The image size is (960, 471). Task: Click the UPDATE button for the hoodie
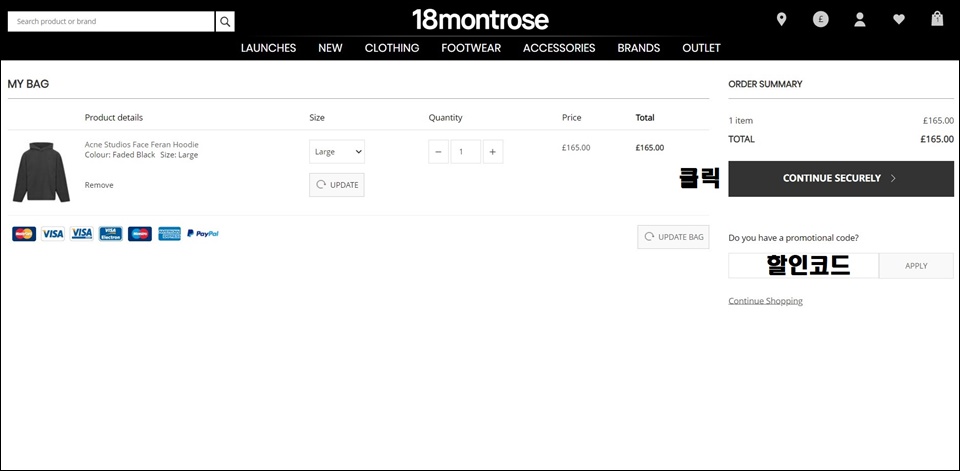pos(337,185)
